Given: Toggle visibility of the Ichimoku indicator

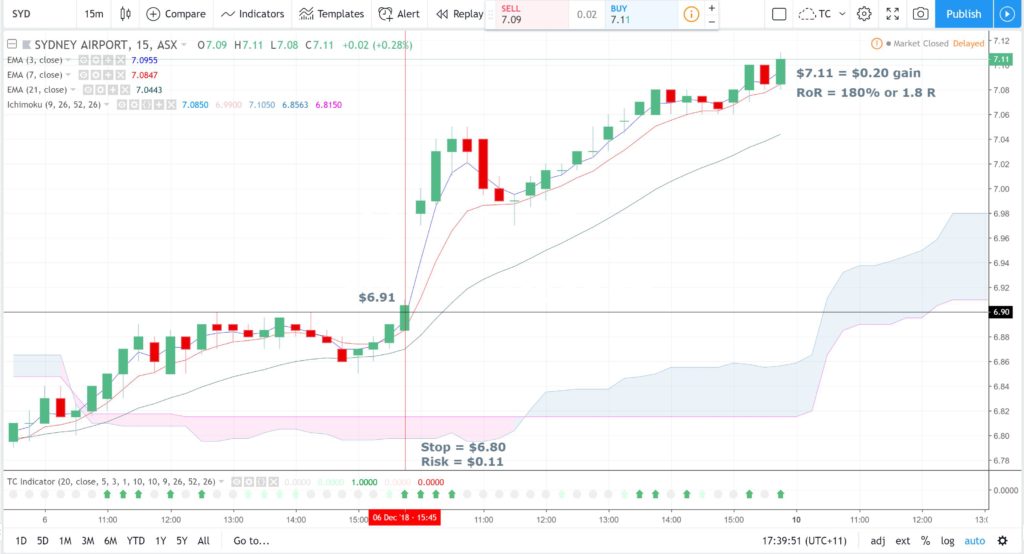Looking at the screenshot, I should click(122, 105).
